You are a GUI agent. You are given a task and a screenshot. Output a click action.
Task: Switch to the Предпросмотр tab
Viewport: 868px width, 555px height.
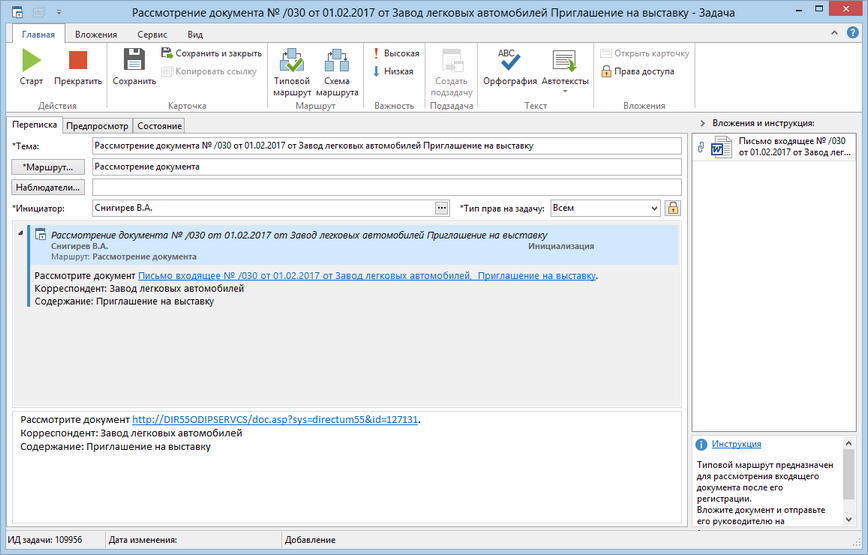click(96, 126)
